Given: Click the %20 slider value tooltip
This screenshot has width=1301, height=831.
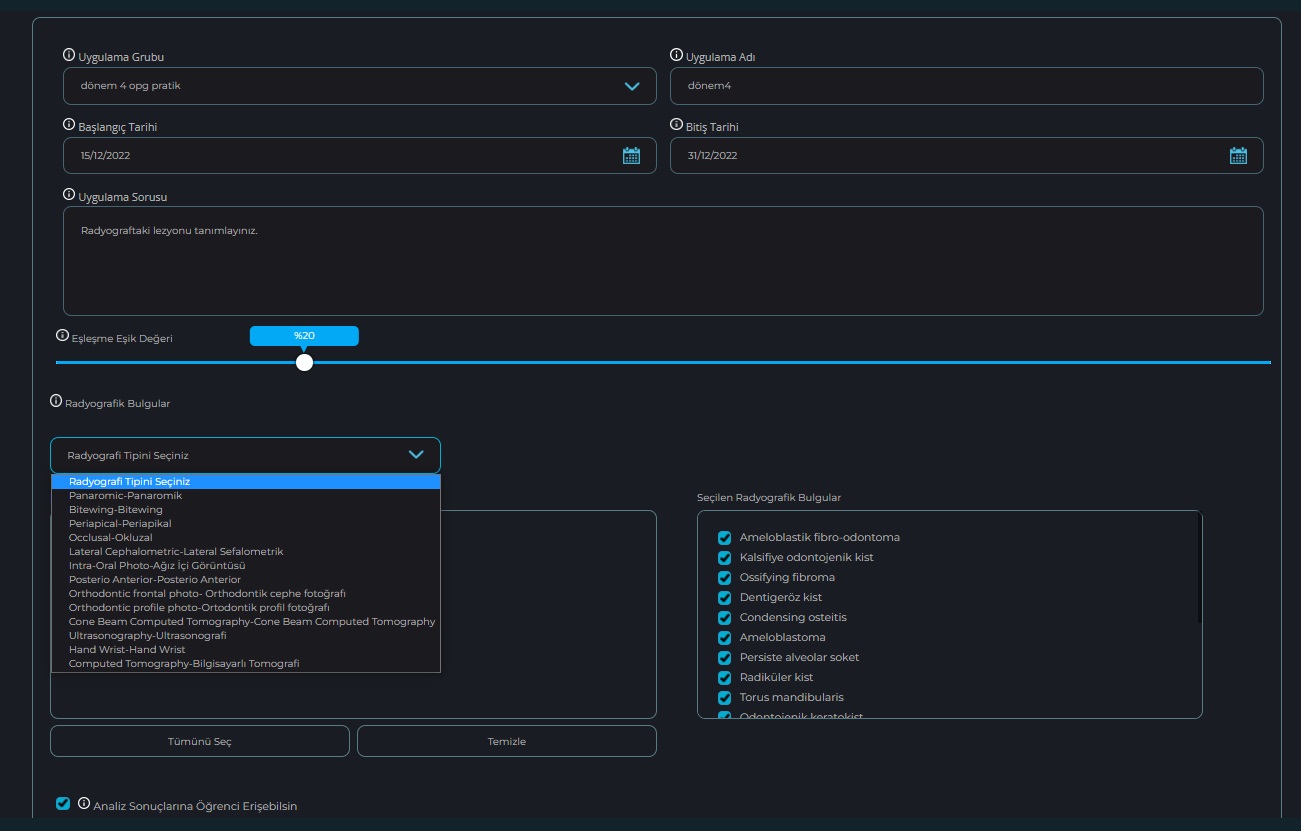Looking at the screenshot, I should tap(304, 336).
